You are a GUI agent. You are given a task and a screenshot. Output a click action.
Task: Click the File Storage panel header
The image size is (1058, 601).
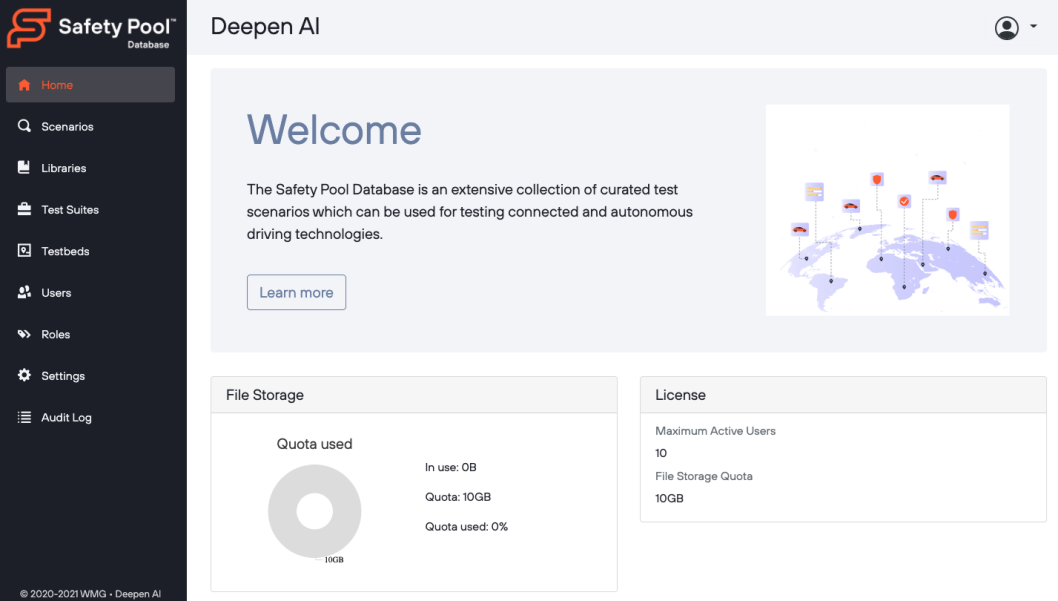[x=414, y=395]
